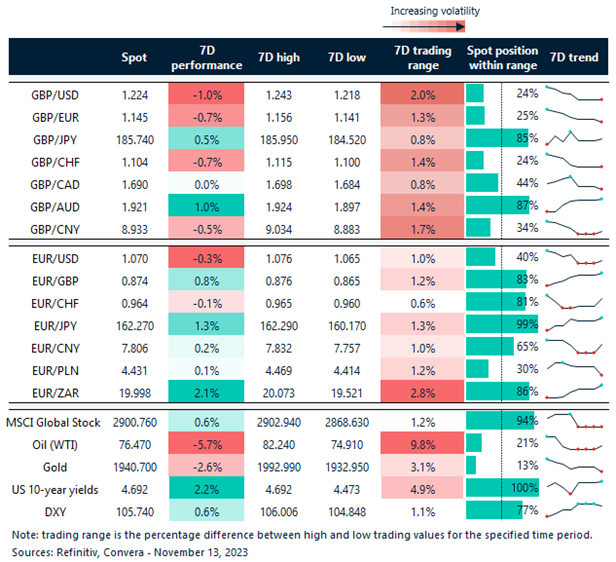Click the 7D trading range column header
Viewport: 616px width, 562px height.
[x=423, y=57]
